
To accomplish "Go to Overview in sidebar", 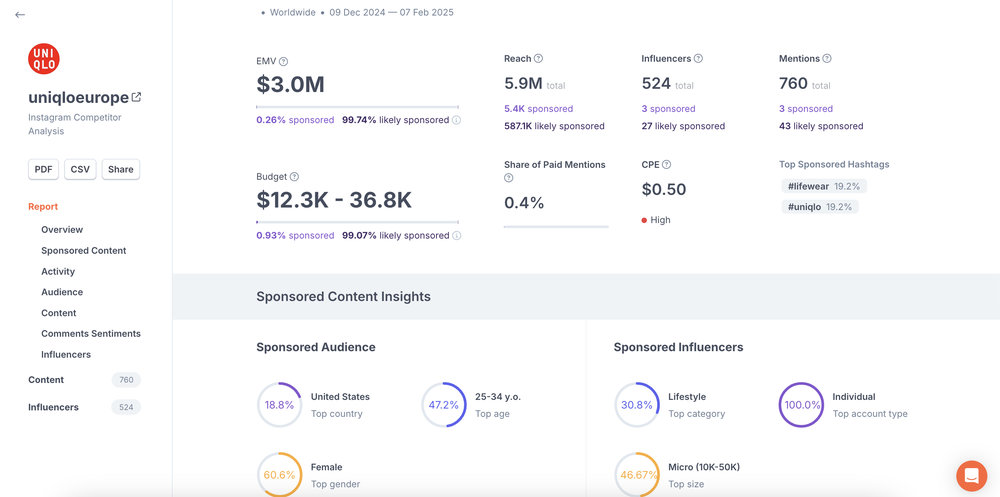I will (x=62, y=230).
